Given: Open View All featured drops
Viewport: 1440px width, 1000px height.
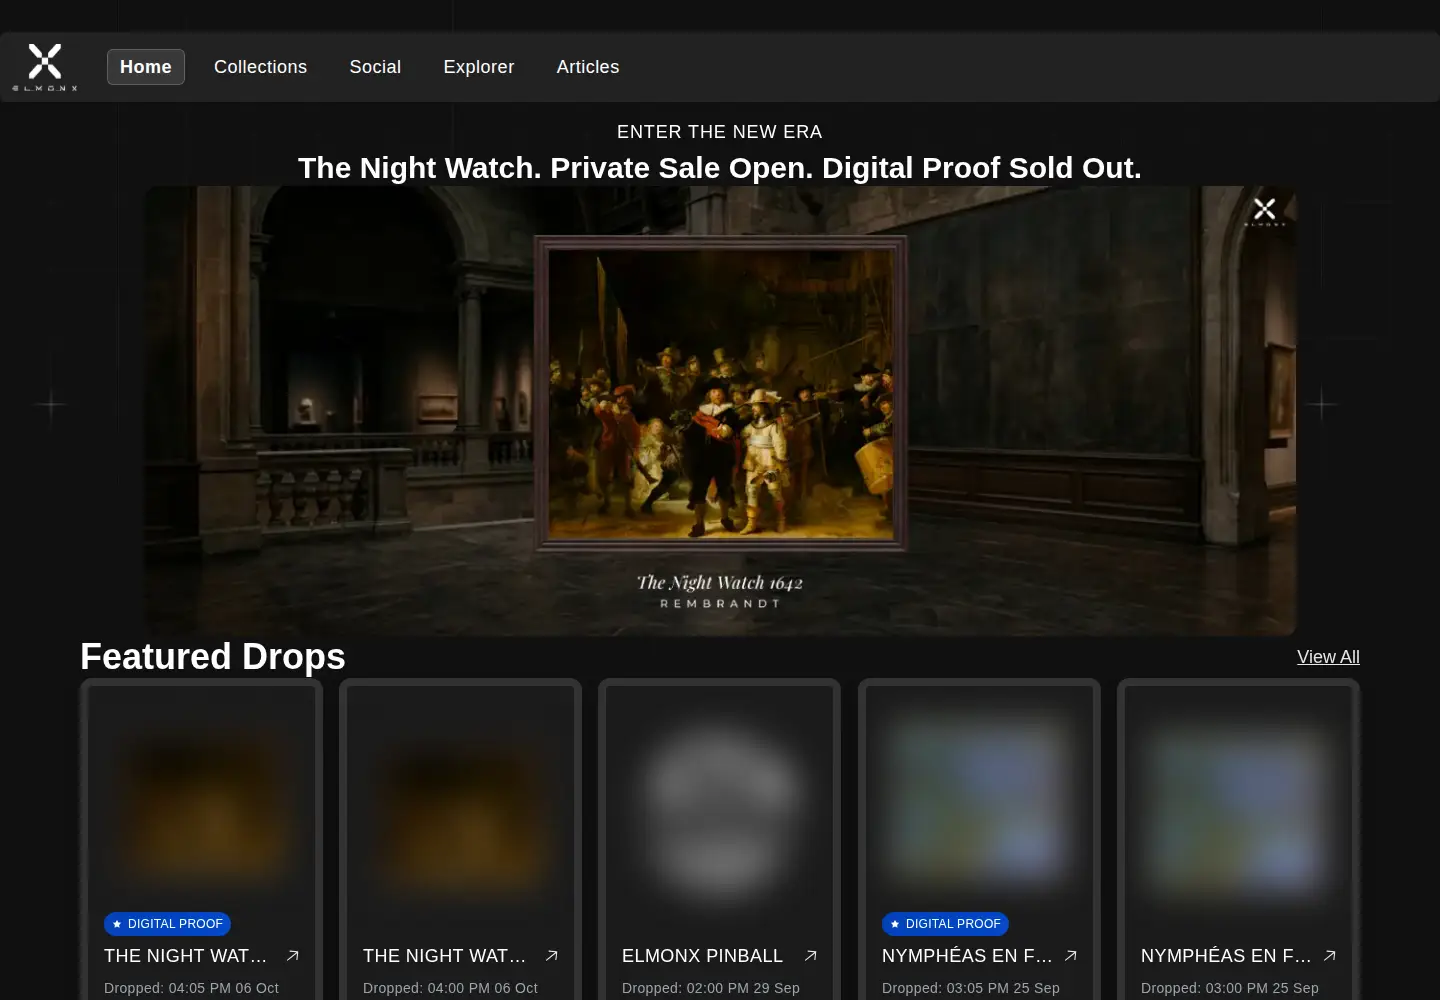Looking at the screenshot, I should (1328, 657).
